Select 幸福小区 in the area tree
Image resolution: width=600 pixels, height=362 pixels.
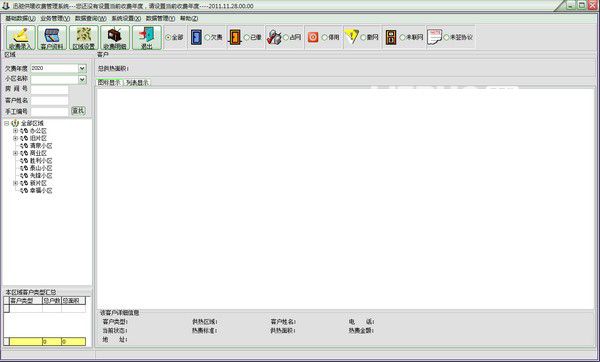pyautogui.click(x=41, y=190)
